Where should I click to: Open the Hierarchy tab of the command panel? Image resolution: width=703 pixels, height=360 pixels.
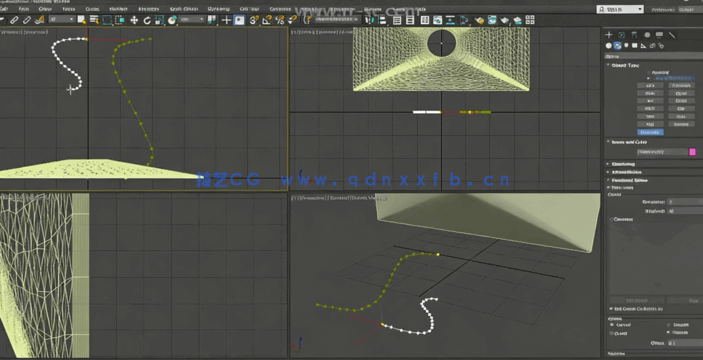(x=634, y=35)
